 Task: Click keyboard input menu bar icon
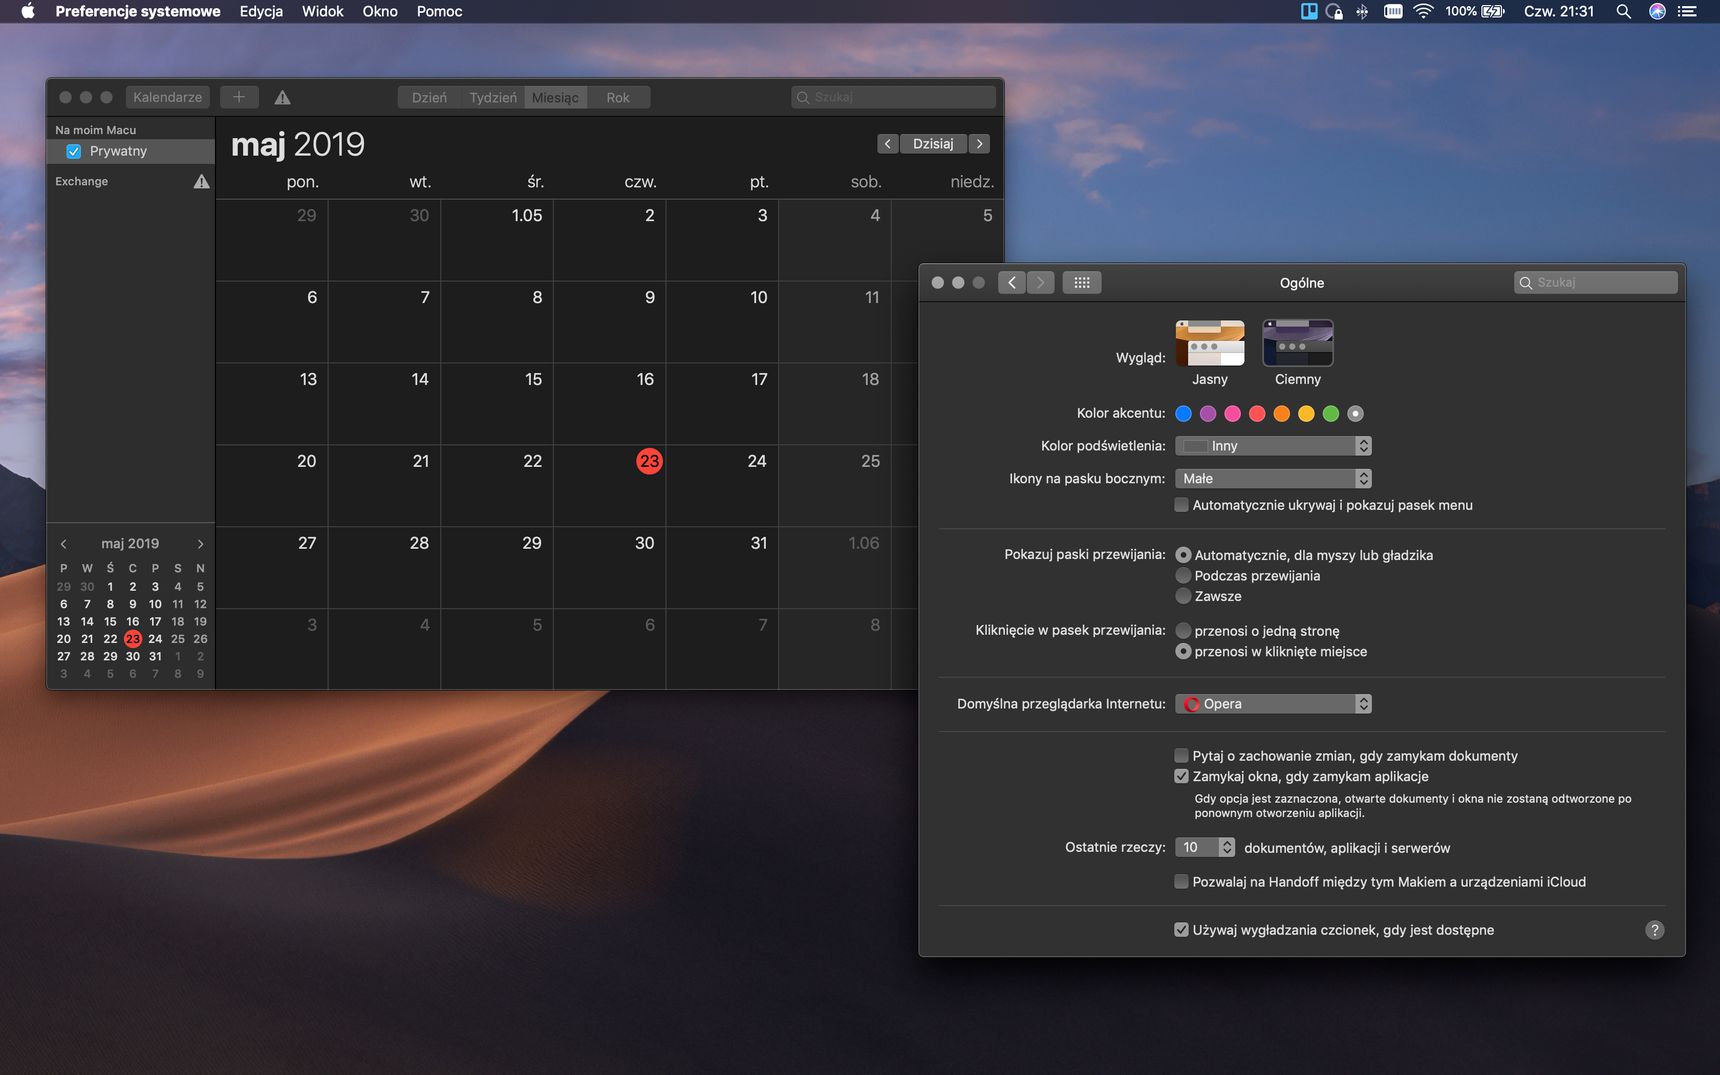[1393, 11]
